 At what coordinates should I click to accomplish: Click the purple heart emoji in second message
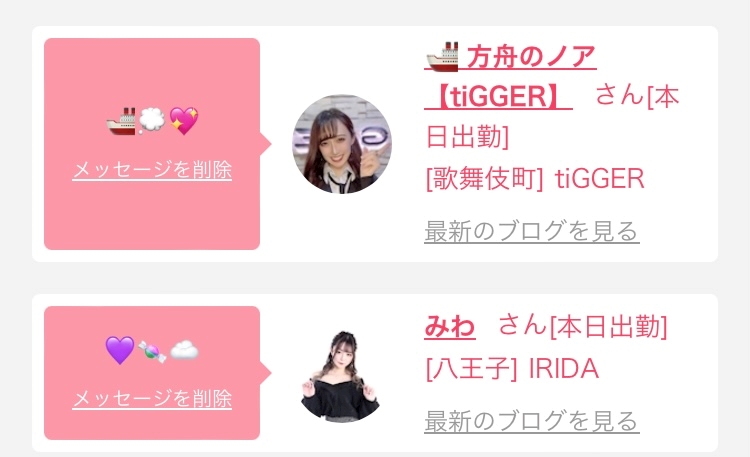point(120,350)
